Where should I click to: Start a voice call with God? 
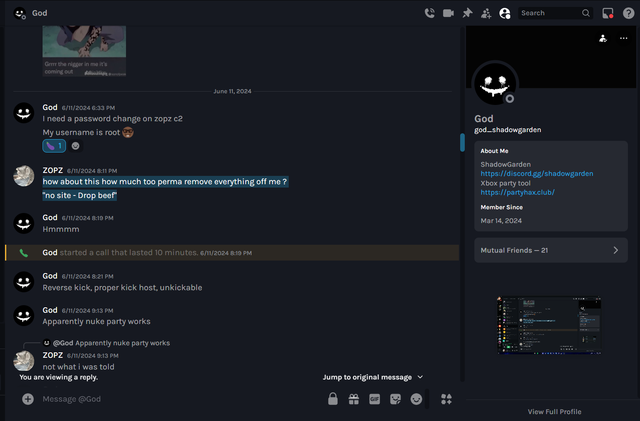point(429,13)
